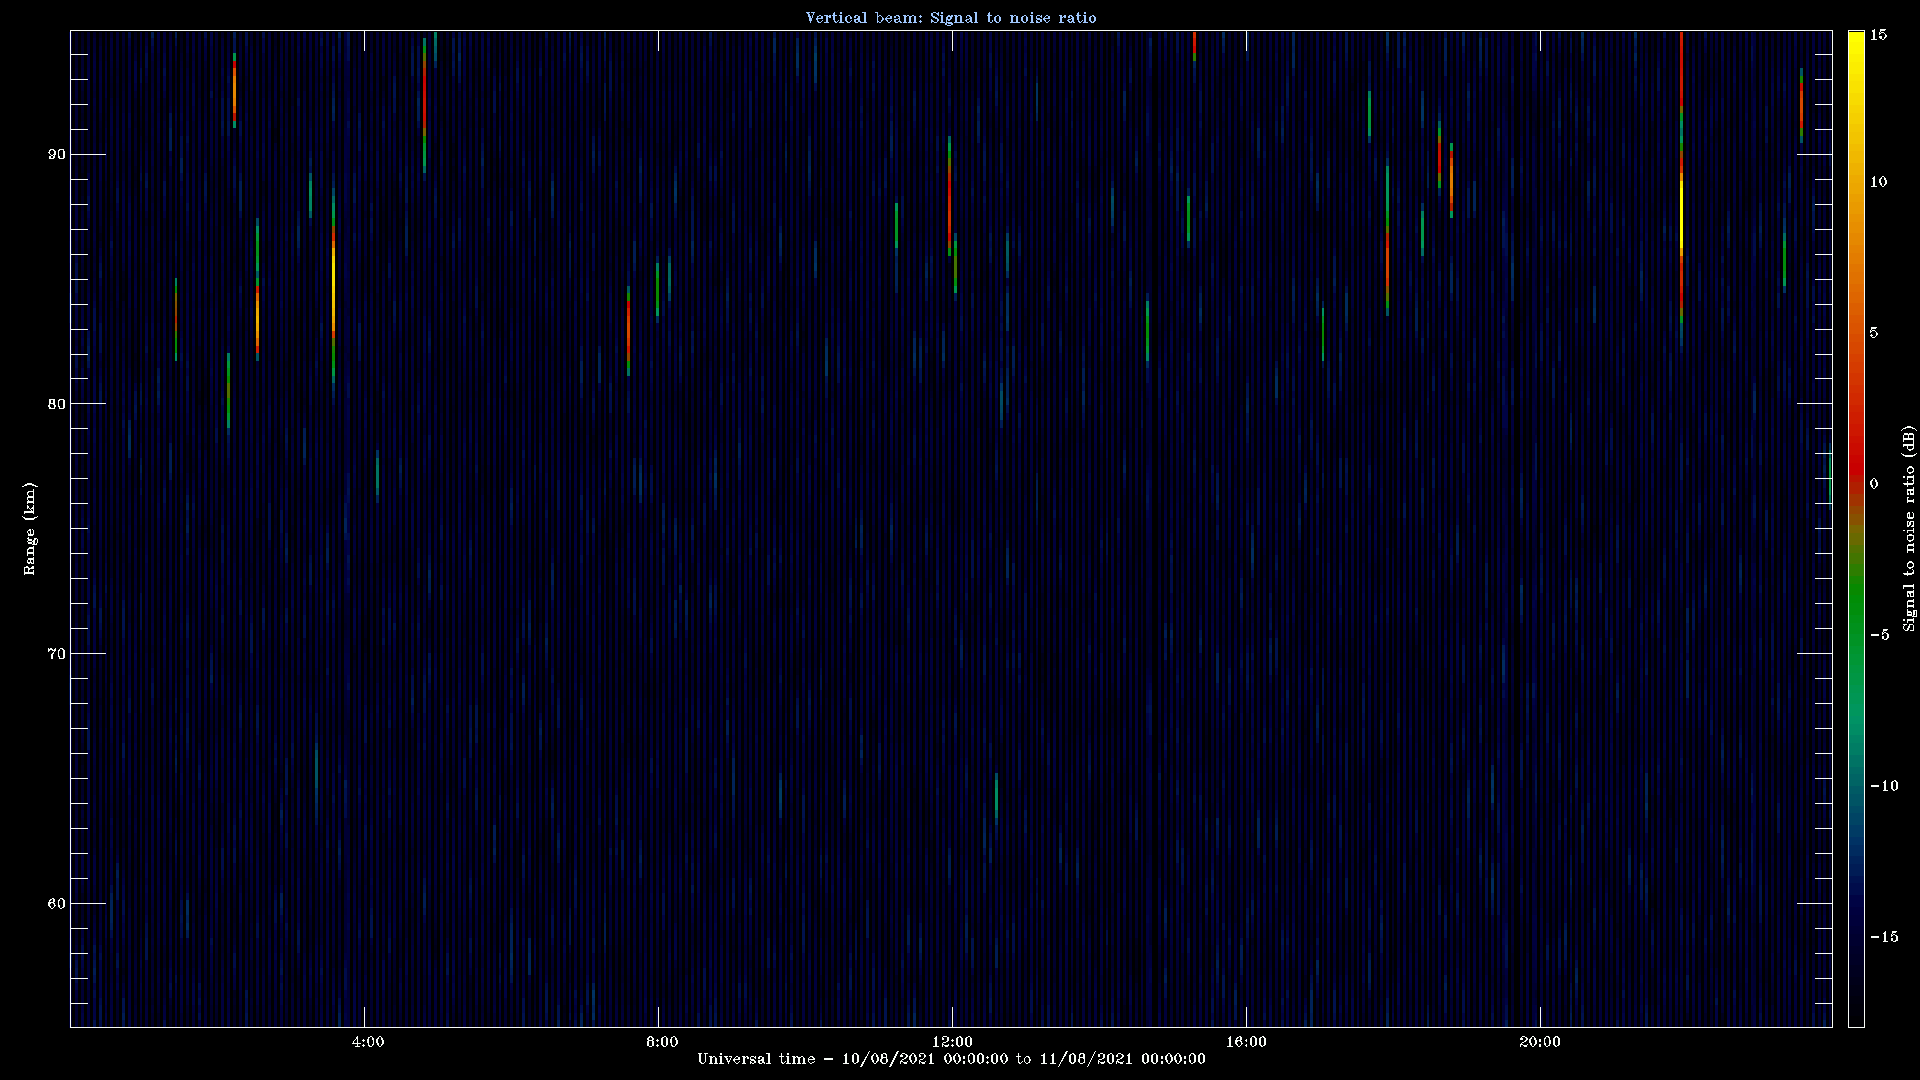Click the '70' range axis label
The image size is (1920, 1080).
(55, 654)
